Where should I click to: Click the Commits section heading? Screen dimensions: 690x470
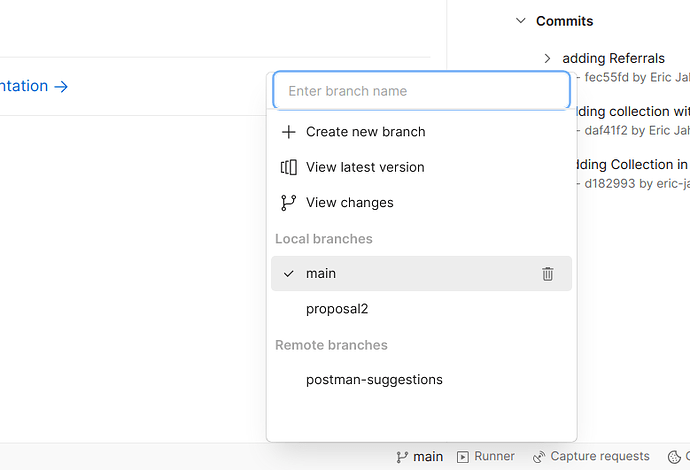pos(564,21)
